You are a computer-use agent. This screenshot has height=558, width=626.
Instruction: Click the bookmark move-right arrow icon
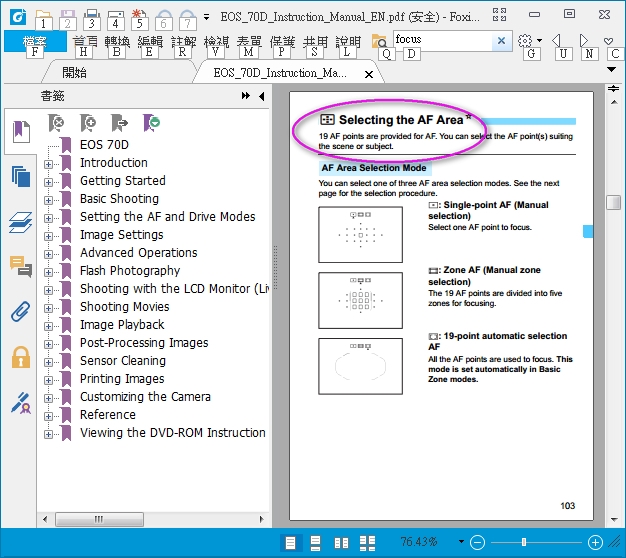click(119, 123)
